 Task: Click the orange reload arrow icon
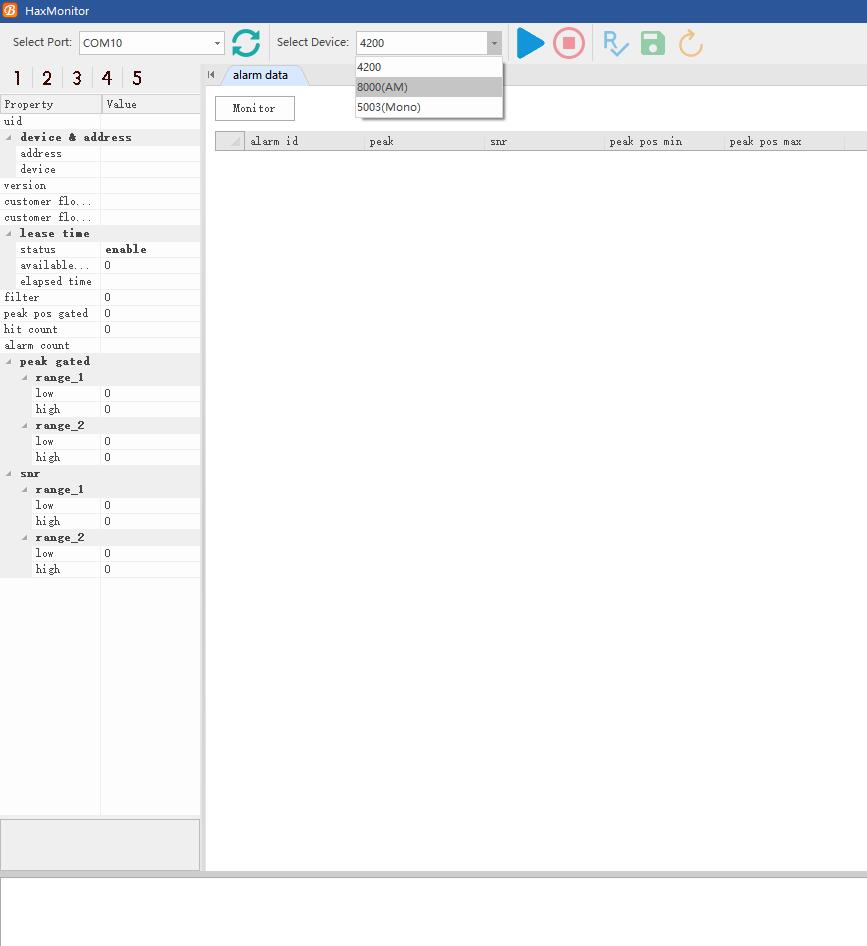[x=690, y=43]
